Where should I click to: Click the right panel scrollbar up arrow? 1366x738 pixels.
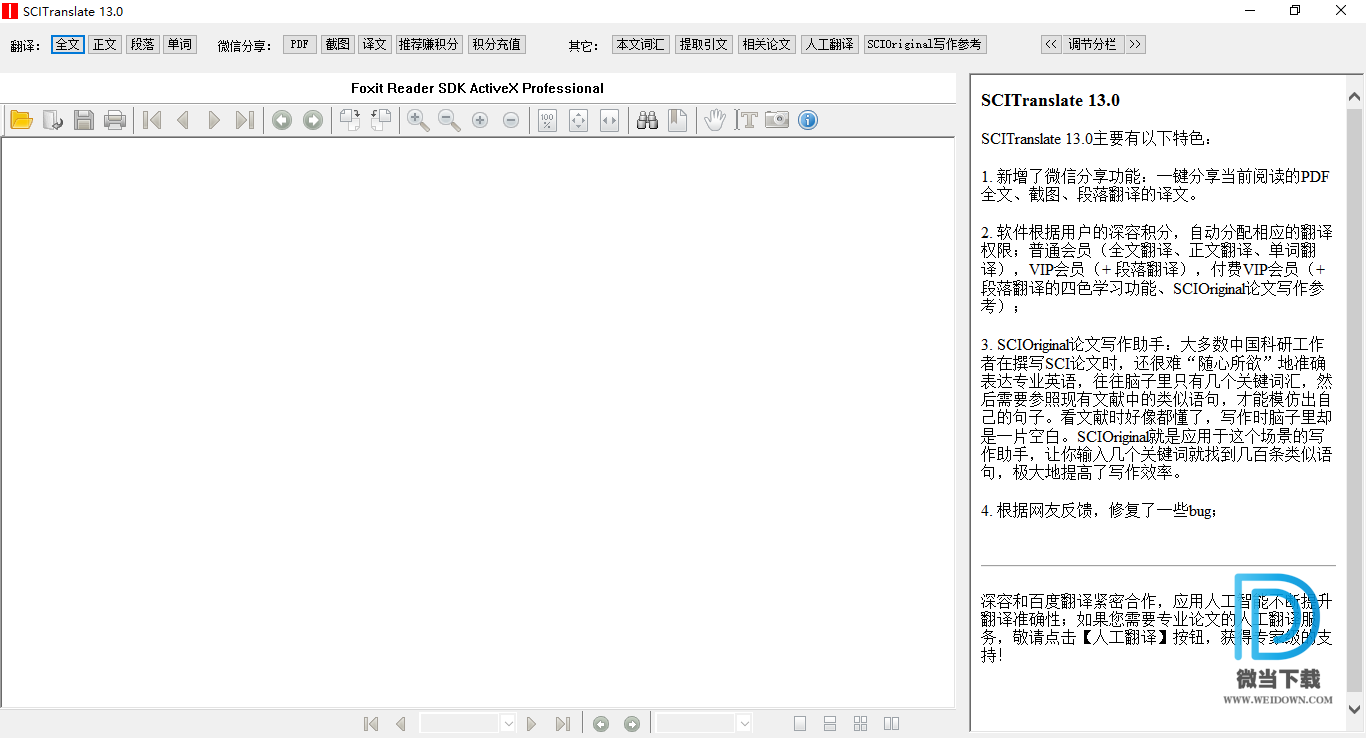tap(1355, 98)
